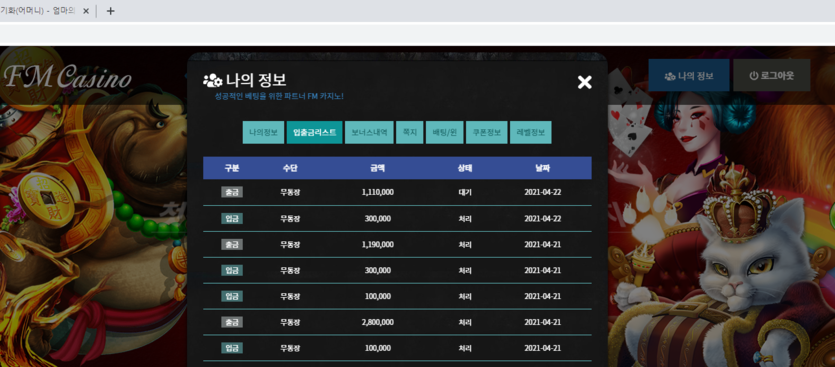
Task: Close the browser tab with its X
Action: click(86, 11)
